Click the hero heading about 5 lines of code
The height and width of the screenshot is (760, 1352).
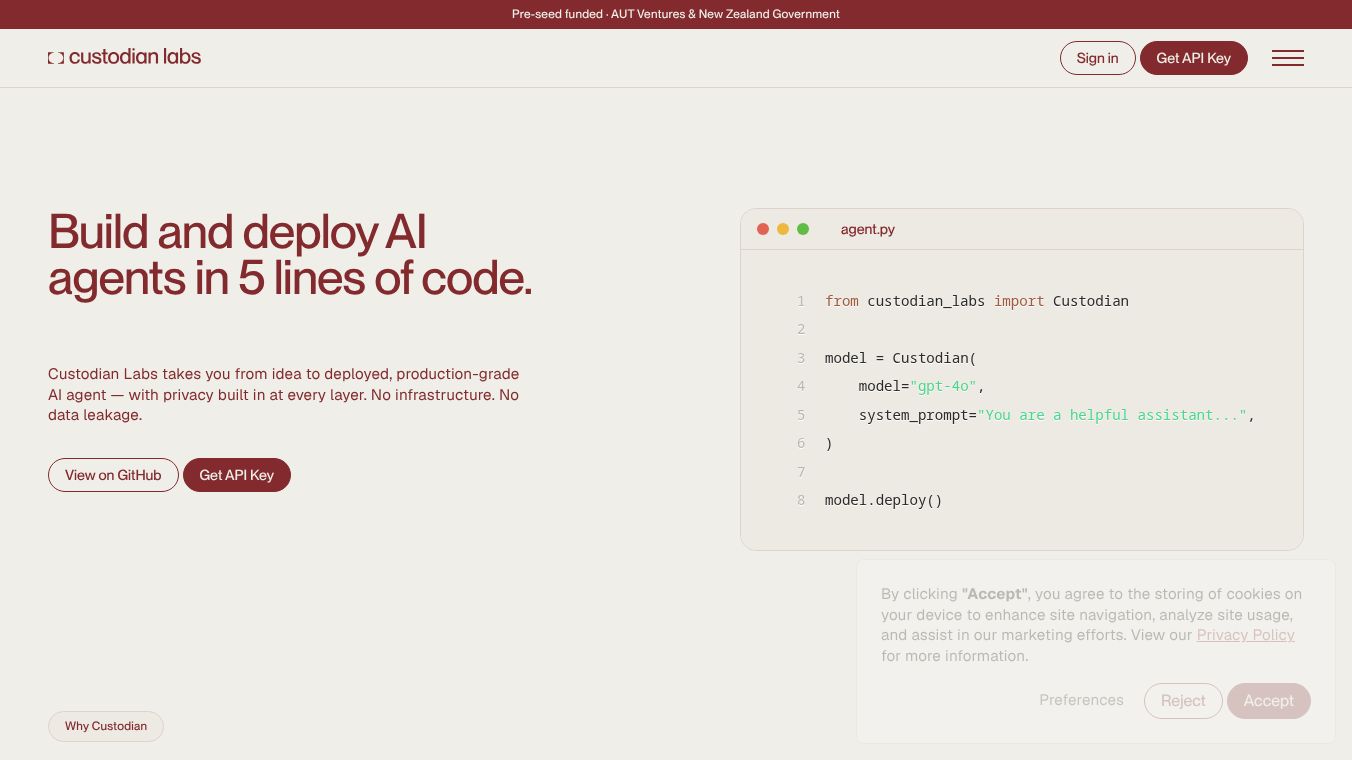pos(290,255)
